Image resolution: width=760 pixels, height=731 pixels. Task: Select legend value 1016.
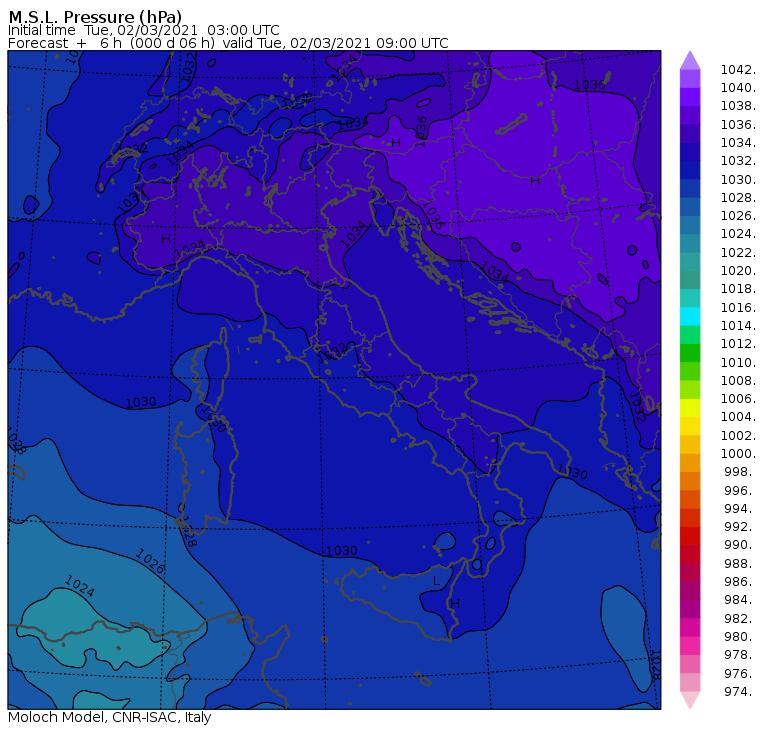738,307
